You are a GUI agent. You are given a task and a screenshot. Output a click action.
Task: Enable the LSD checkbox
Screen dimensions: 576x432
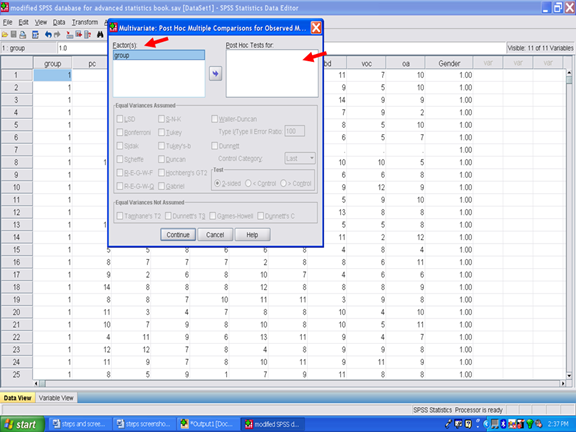tap(120, 119)
